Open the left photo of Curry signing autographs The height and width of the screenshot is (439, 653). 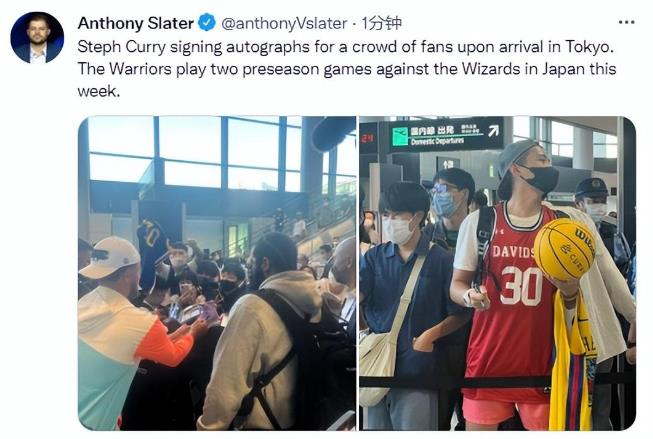[x=217, y=273]
